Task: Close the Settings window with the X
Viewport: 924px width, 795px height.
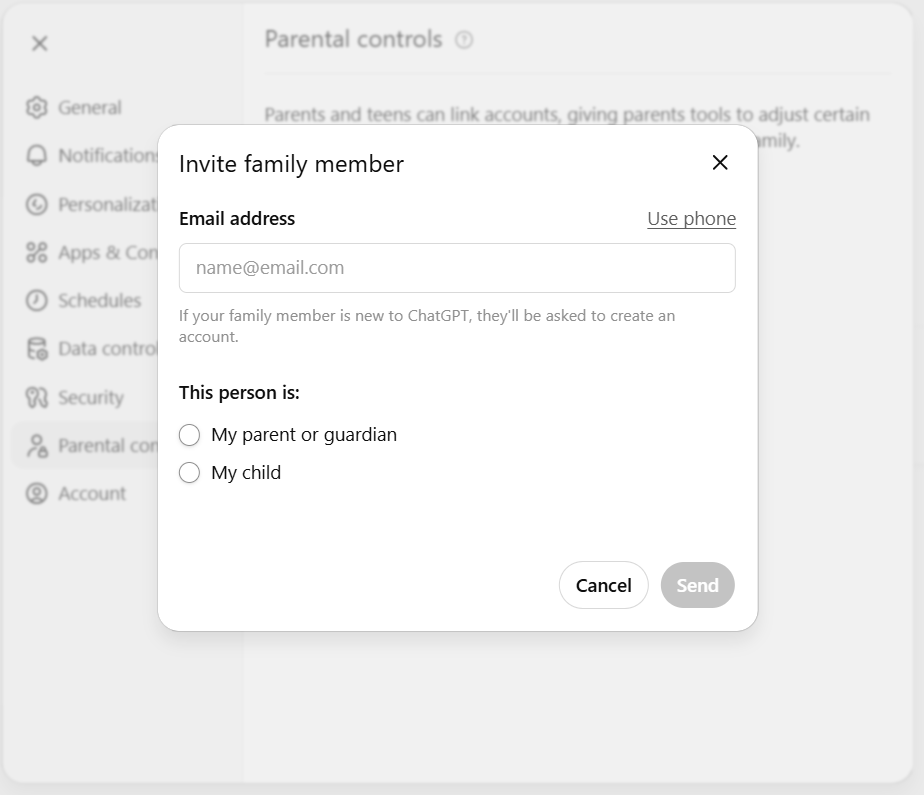Action: coord(38,43)
